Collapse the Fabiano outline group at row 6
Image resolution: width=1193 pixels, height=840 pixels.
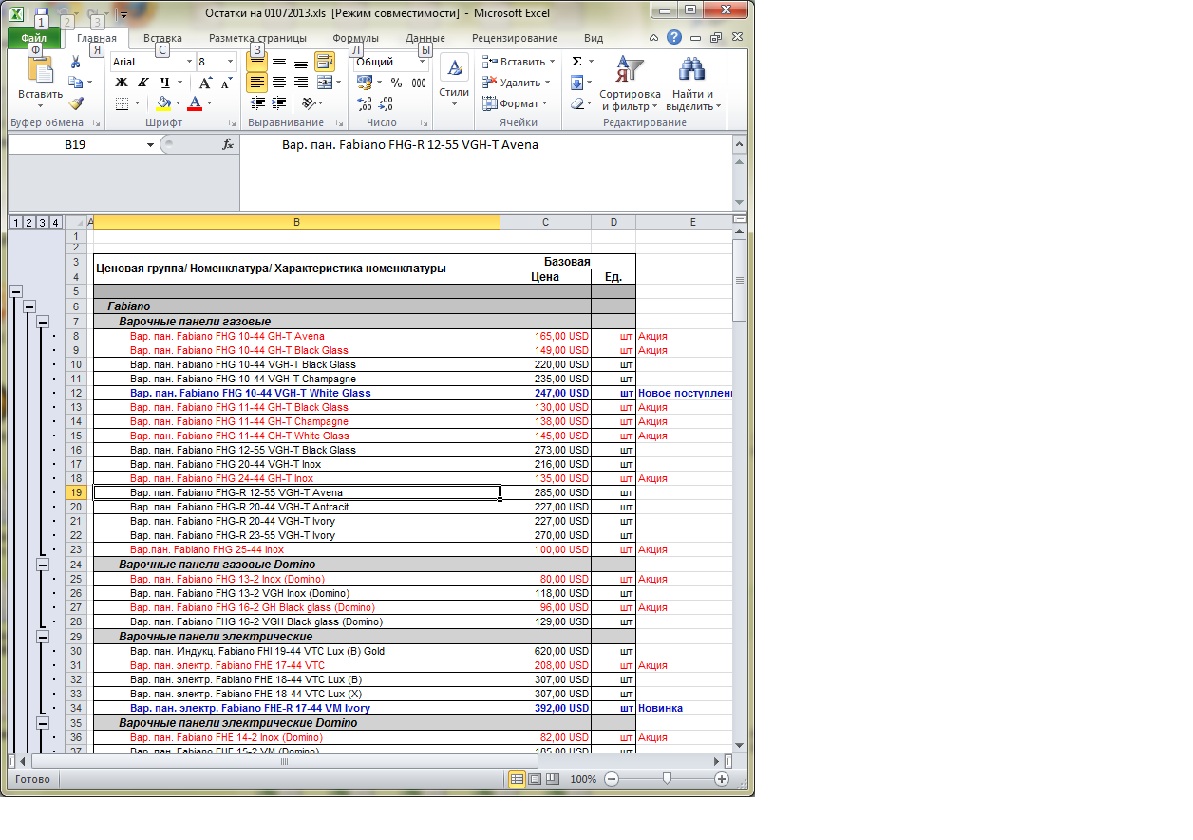click(29, 307)
